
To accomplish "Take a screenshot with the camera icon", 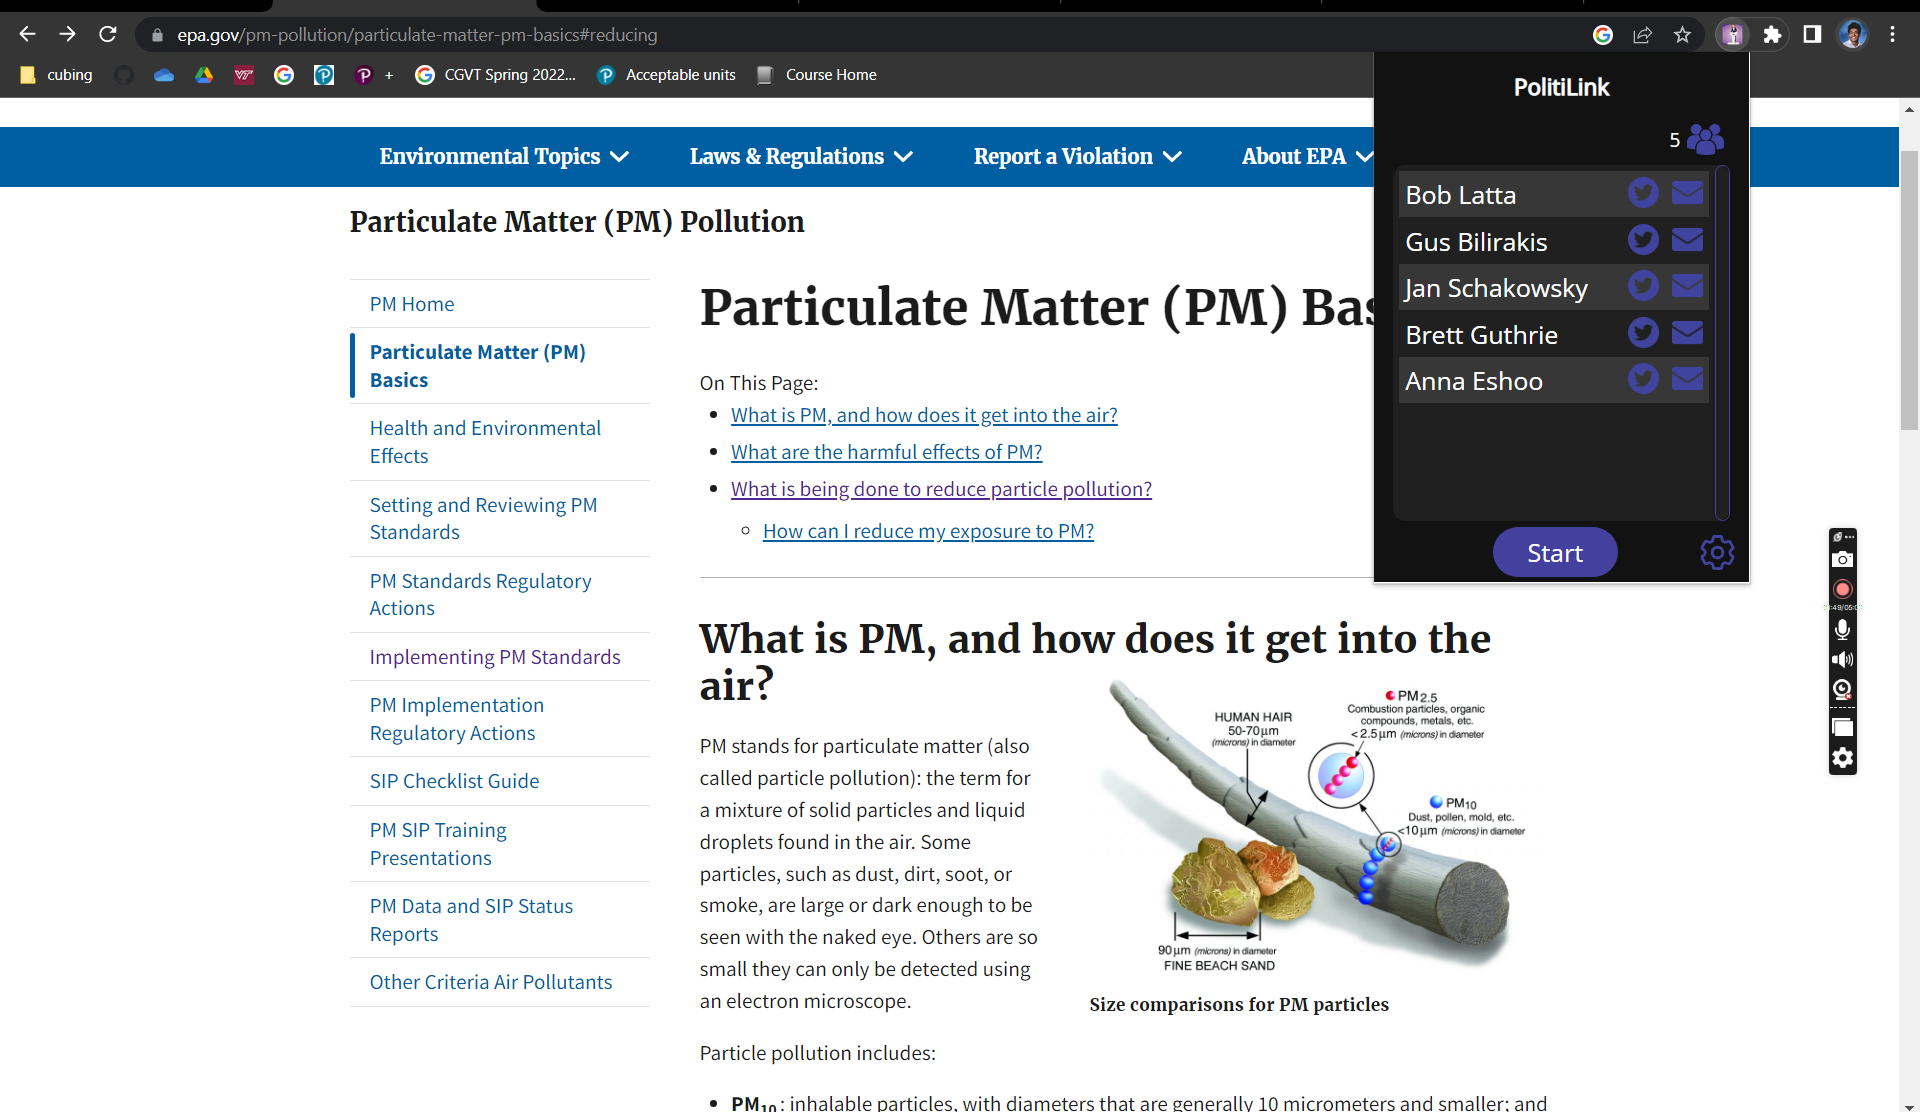I will (1842, 560).
